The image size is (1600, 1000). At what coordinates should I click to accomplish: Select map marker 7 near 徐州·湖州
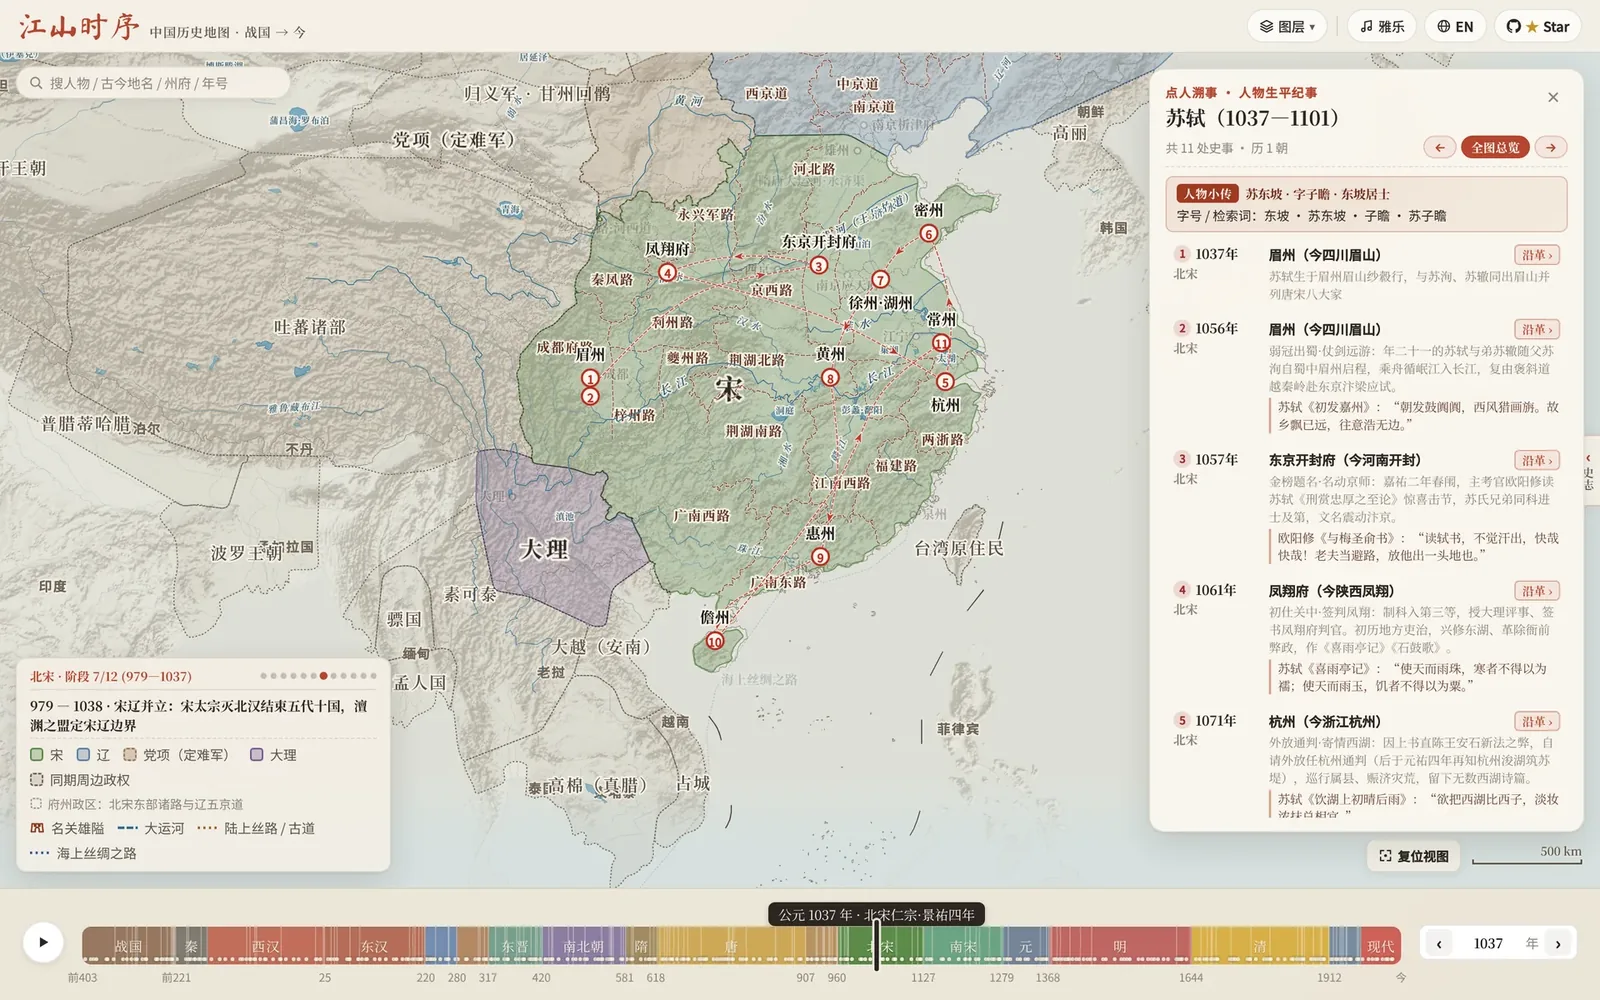coord(880,279)
